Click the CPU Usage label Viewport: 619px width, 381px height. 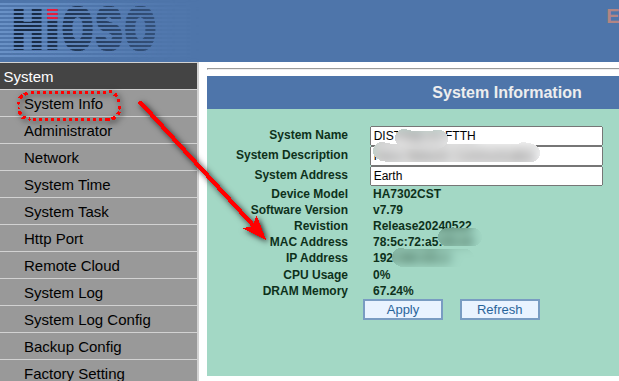click(315, 275)
